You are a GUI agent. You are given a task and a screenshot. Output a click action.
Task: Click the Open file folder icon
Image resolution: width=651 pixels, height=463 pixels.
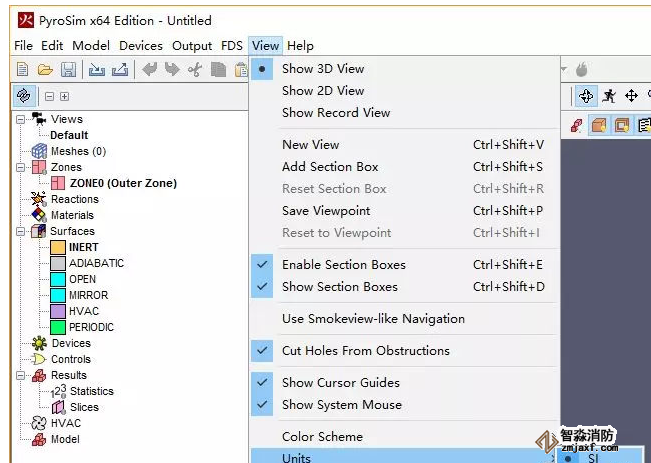45,69
